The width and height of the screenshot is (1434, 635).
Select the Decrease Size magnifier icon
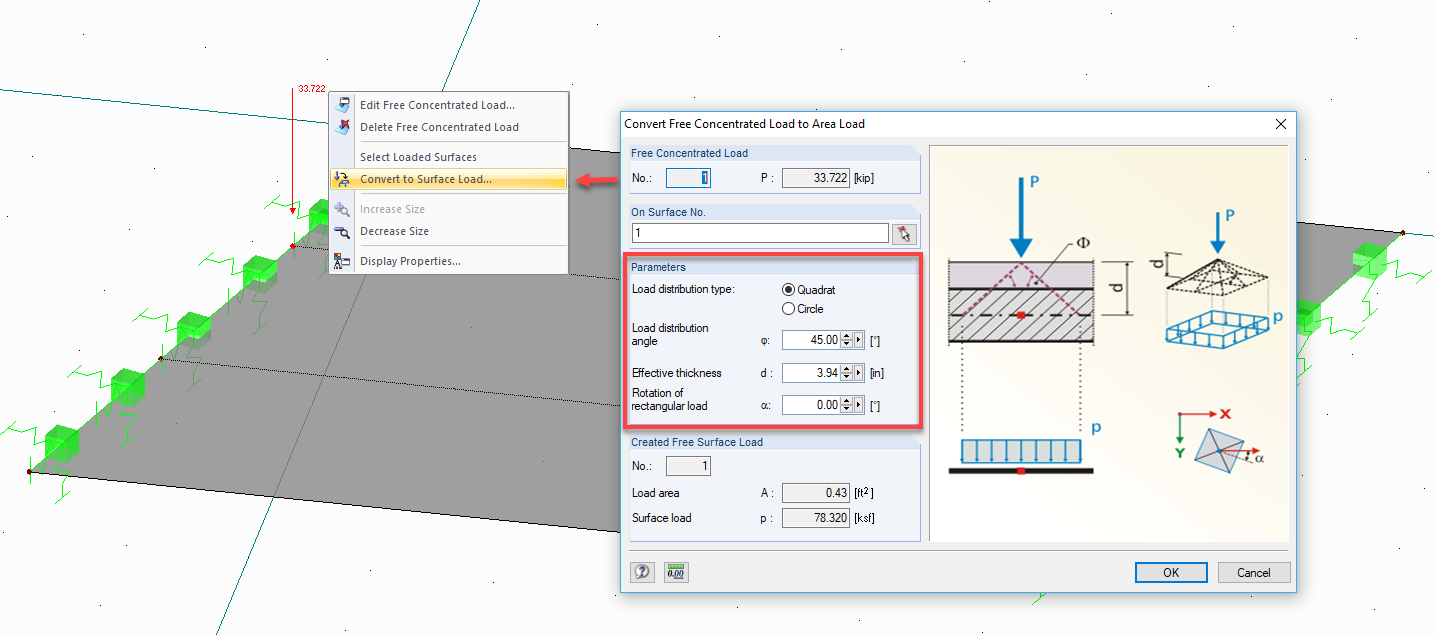(341, 231)
